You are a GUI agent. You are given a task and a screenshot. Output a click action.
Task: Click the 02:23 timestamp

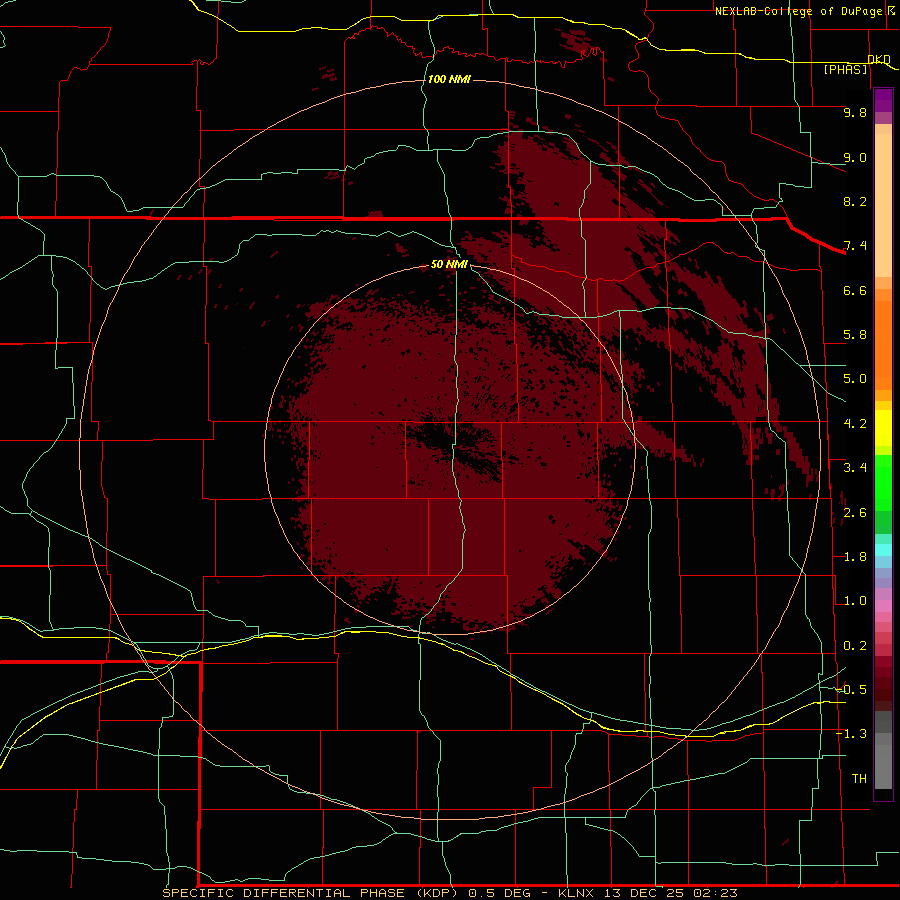tap(715, 893)
